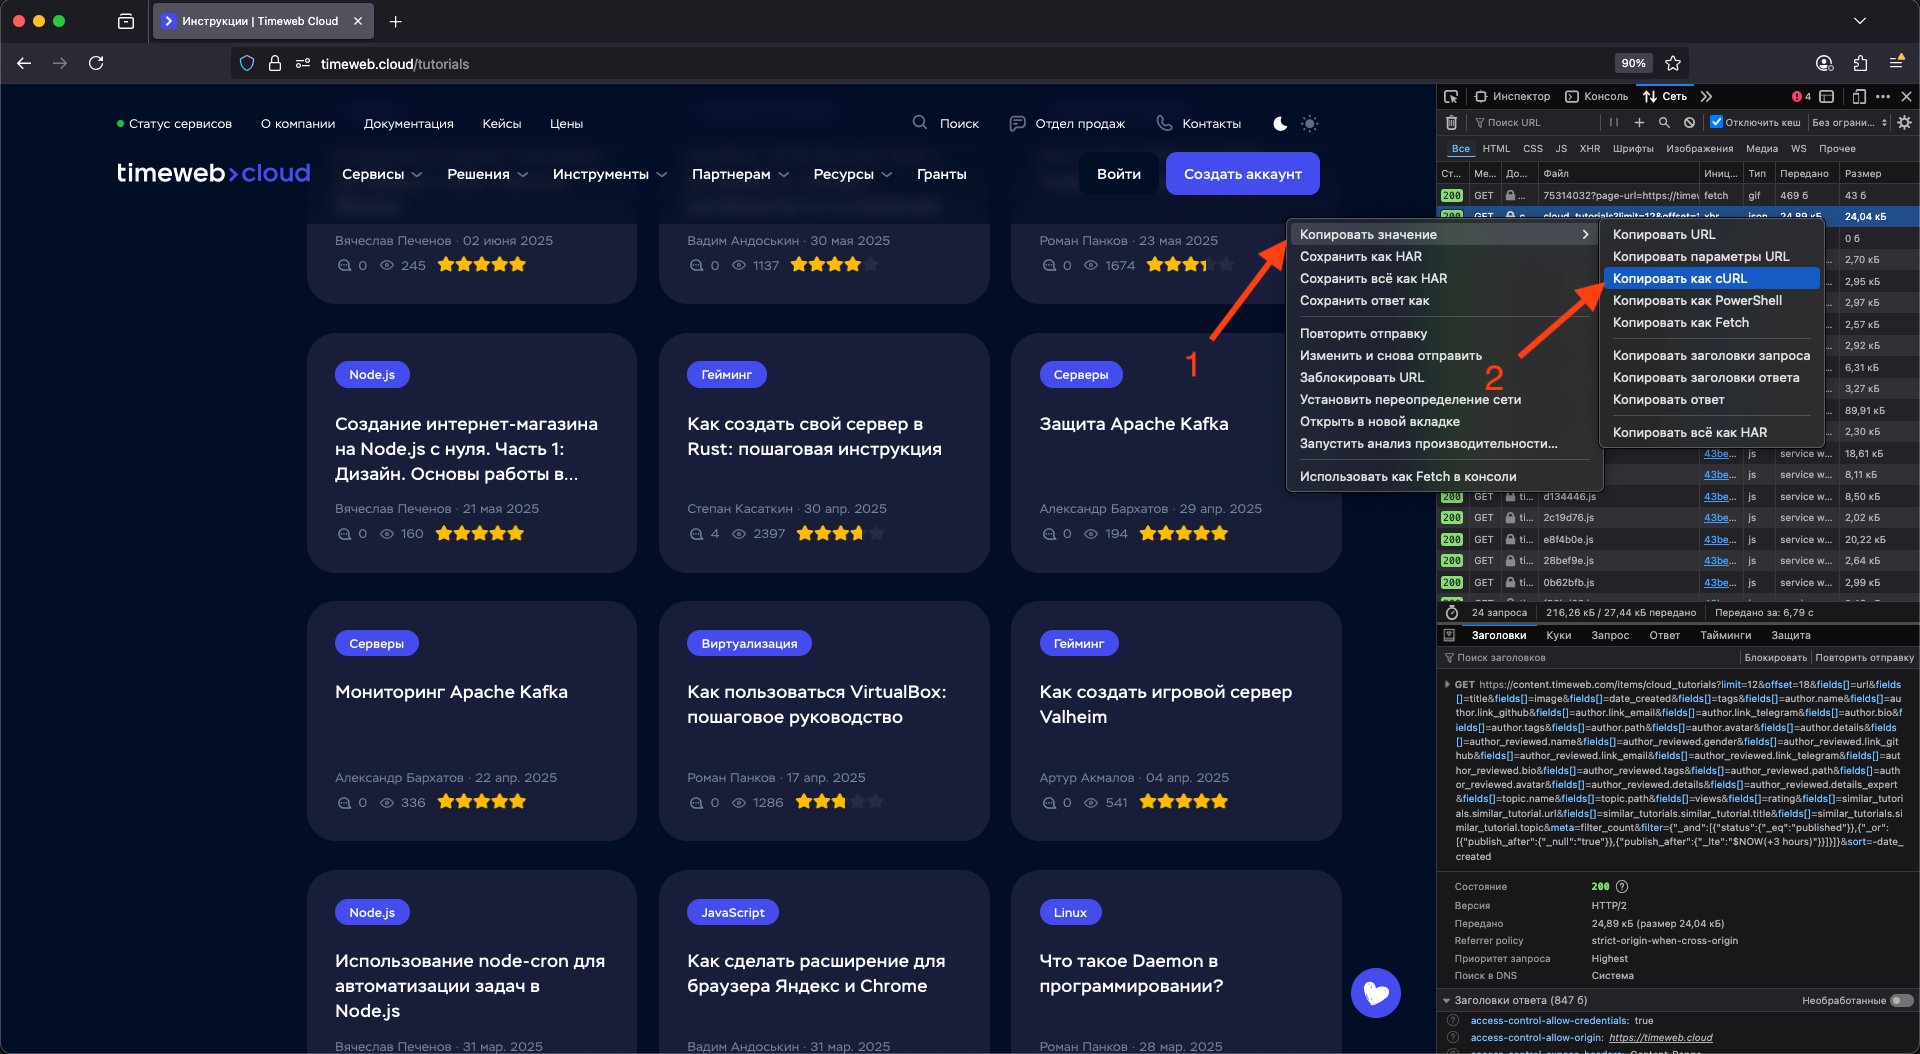Click the Войти button

[x=1118, y=174]
